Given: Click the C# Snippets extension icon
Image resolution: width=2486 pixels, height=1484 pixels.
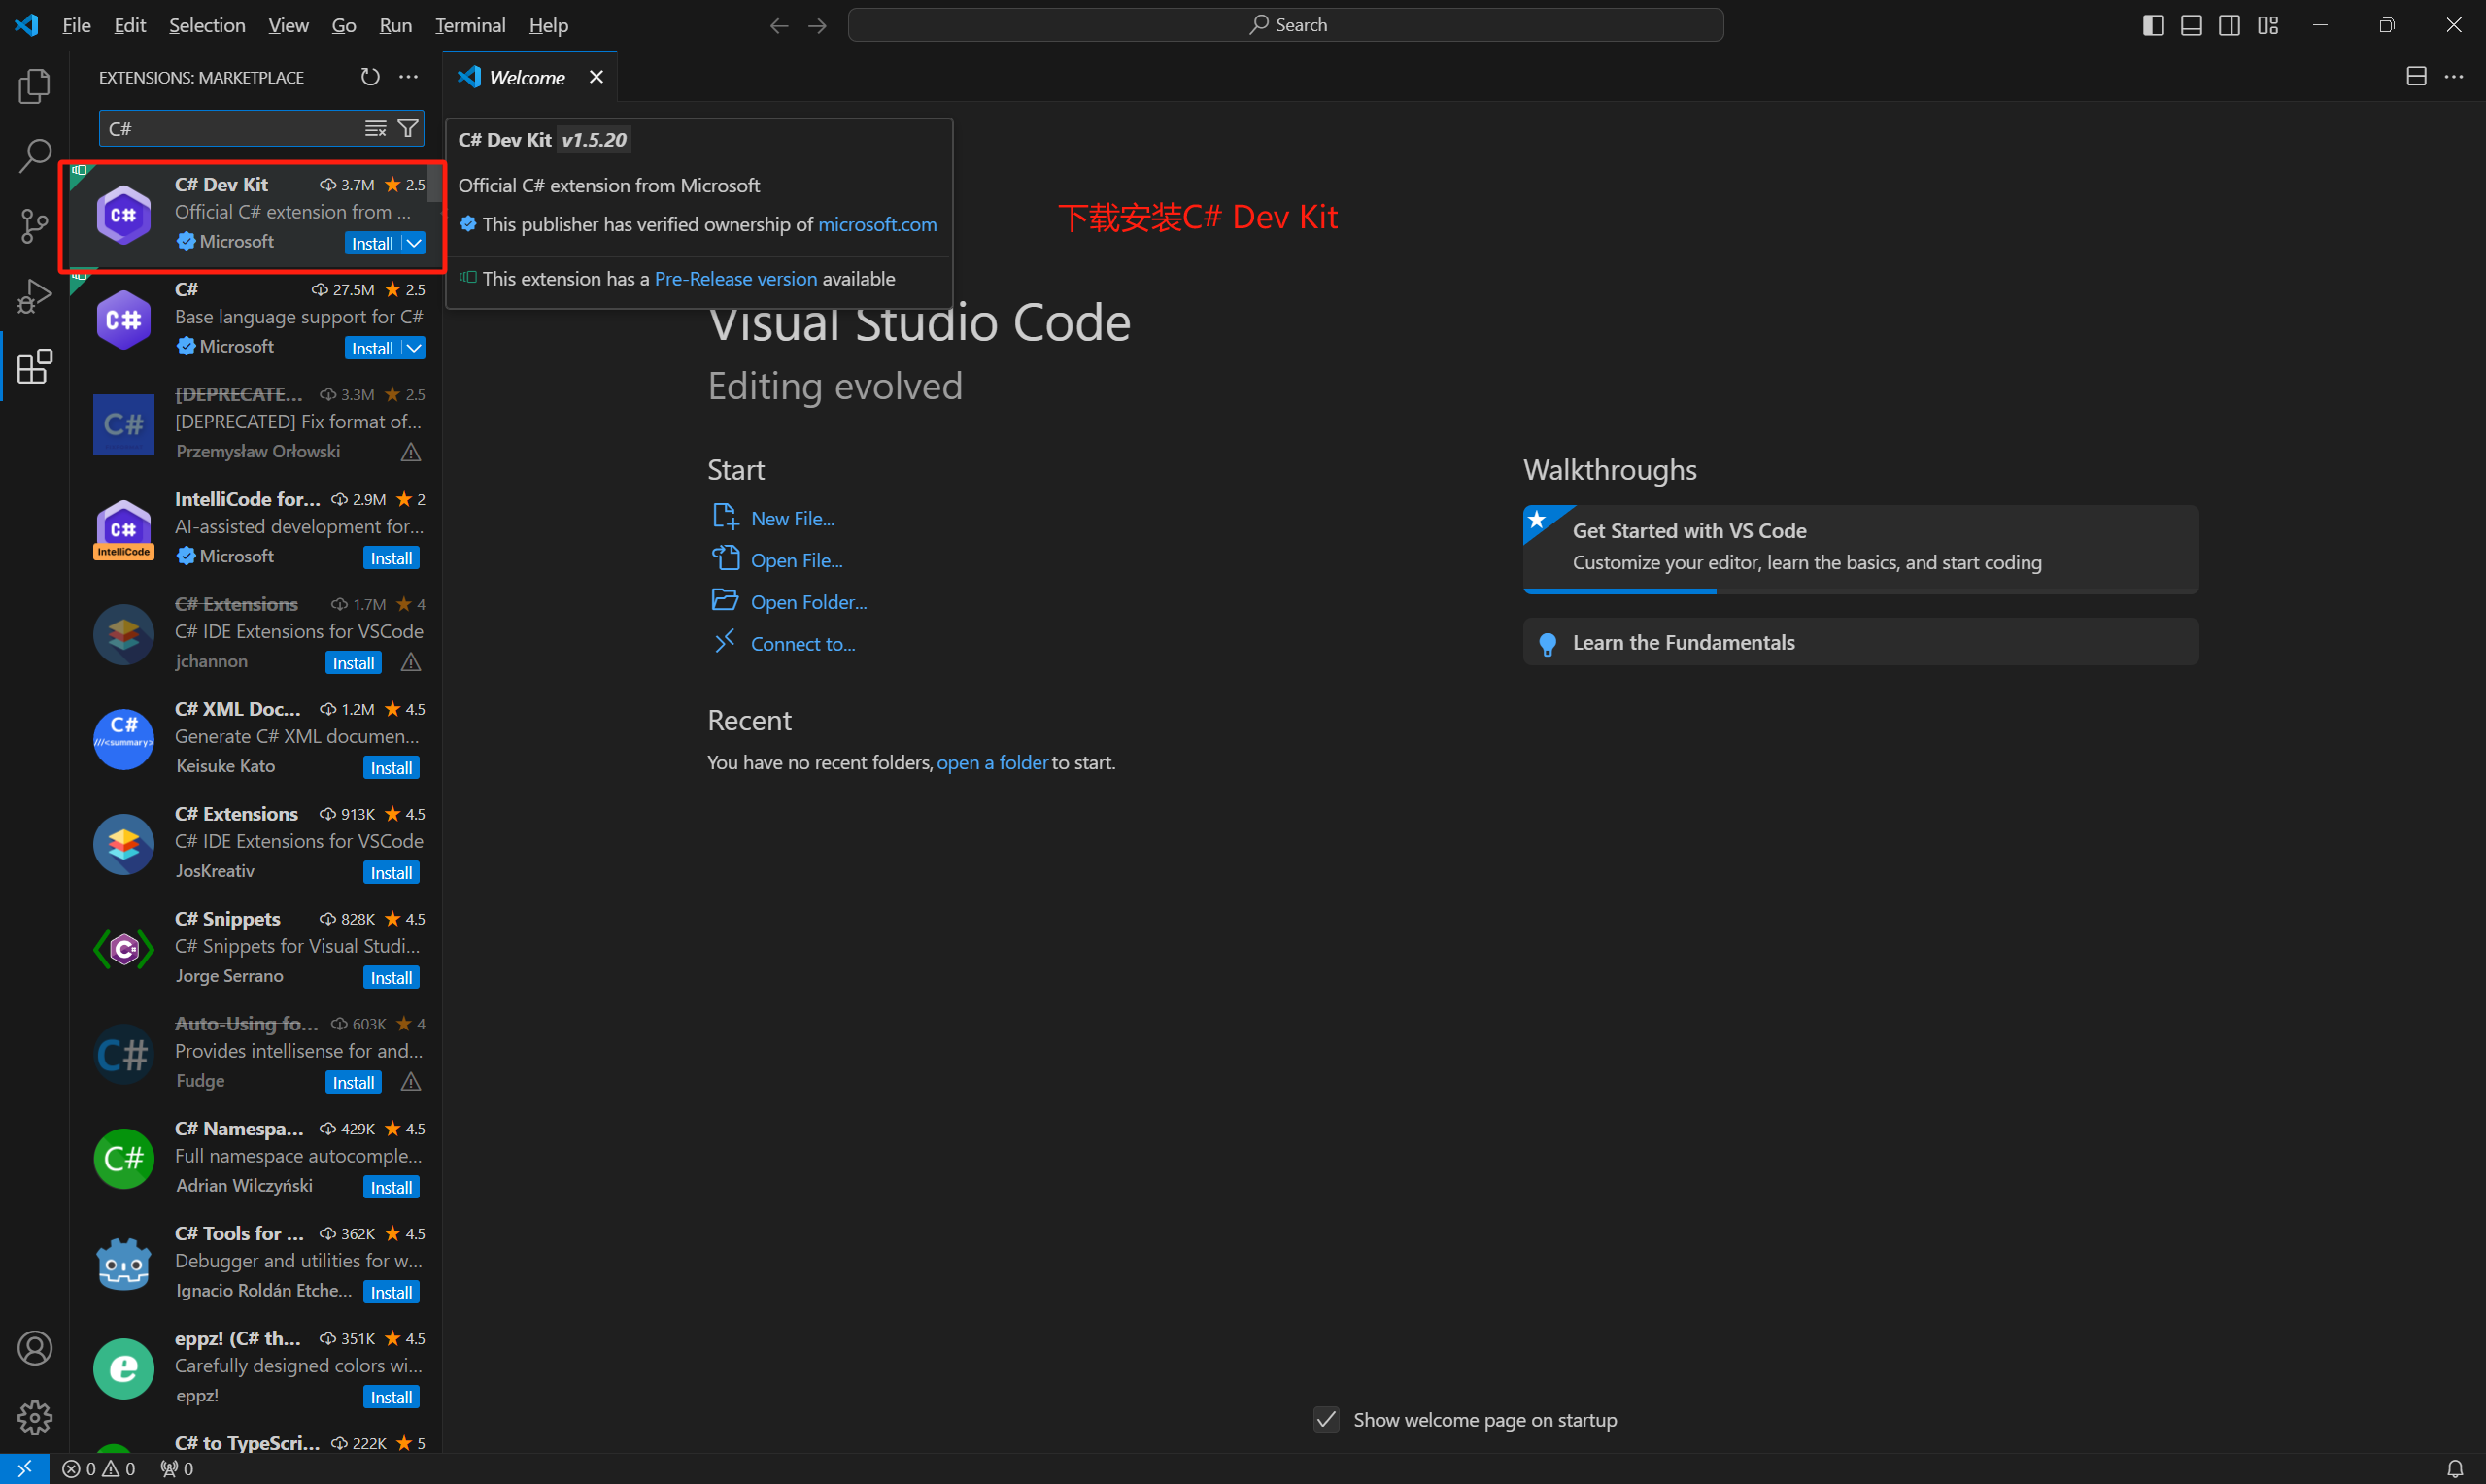Looking at the screenshot, I should (124, 949).
